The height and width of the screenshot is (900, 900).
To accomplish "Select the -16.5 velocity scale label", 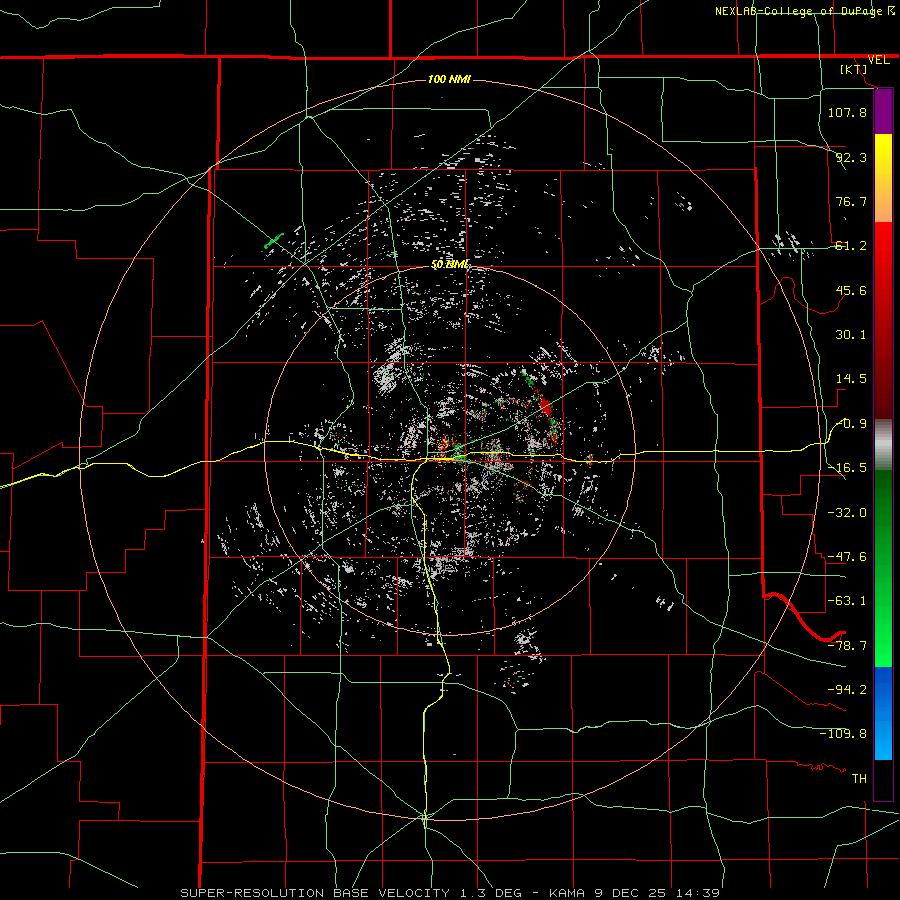I will (x=847, y=468).
